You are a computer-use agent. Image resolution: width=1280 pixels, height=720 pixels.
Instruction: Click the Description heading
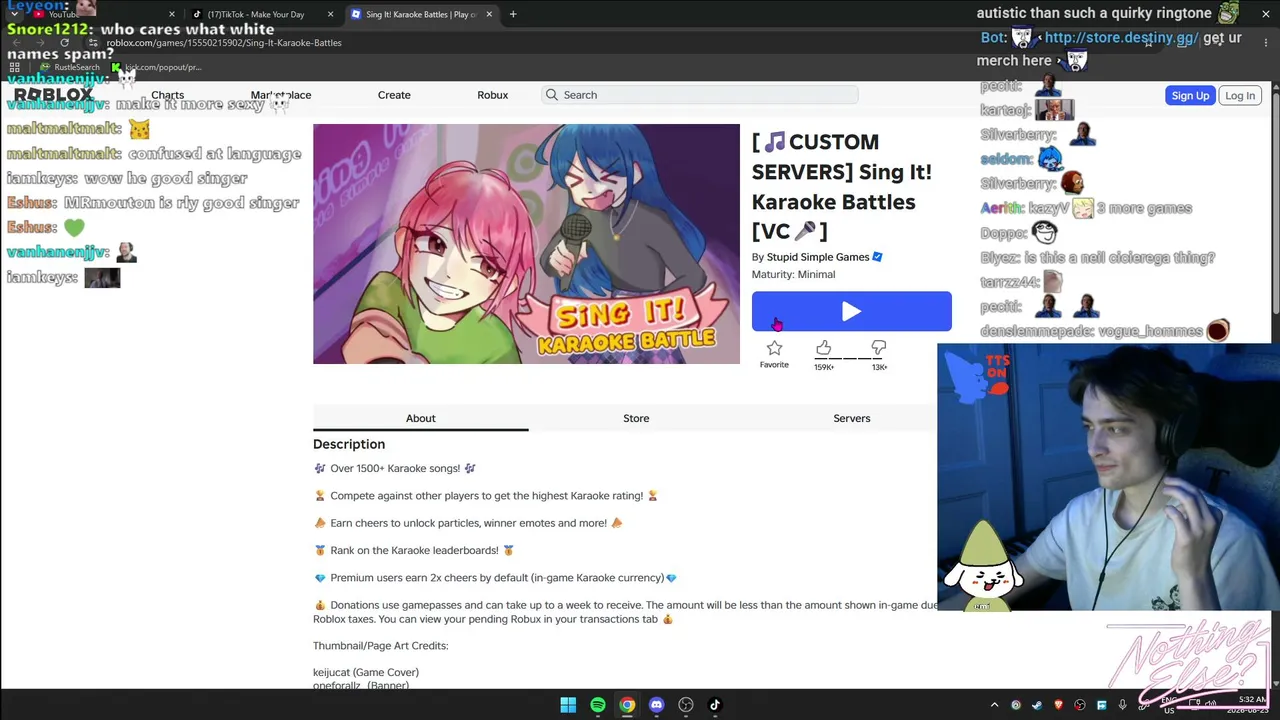pos(349,444)
